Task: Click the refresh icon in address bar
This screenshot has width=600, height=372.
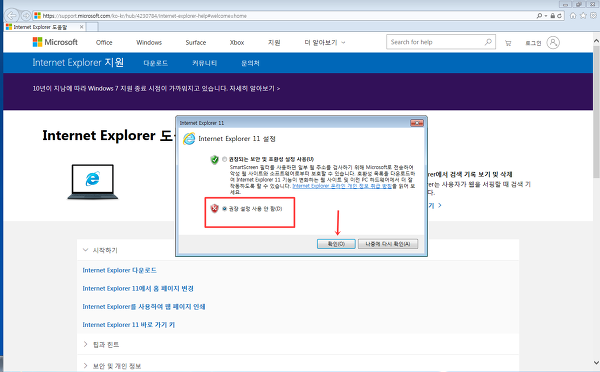Action: 560,16
